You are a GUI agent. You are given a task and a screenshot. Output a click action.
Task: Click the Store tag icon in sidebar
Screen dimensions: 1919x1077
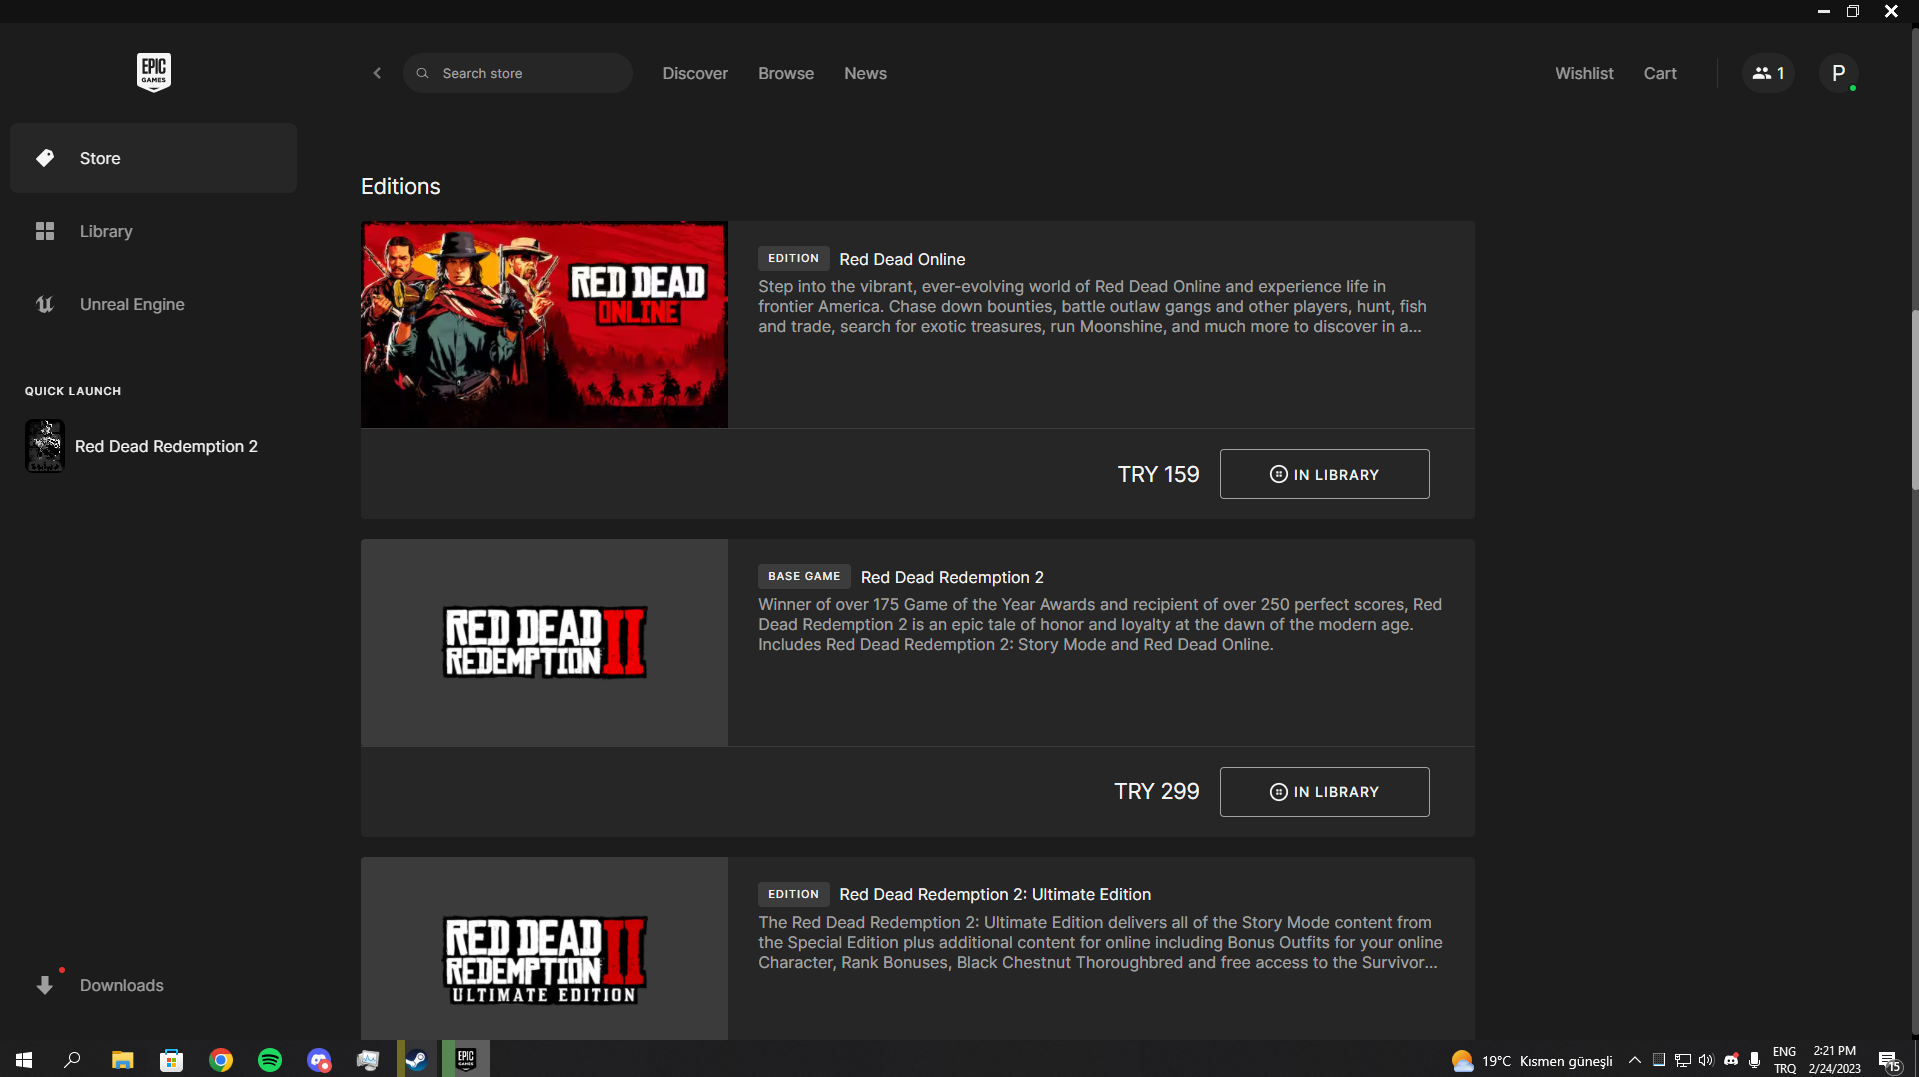pos(45,158)
